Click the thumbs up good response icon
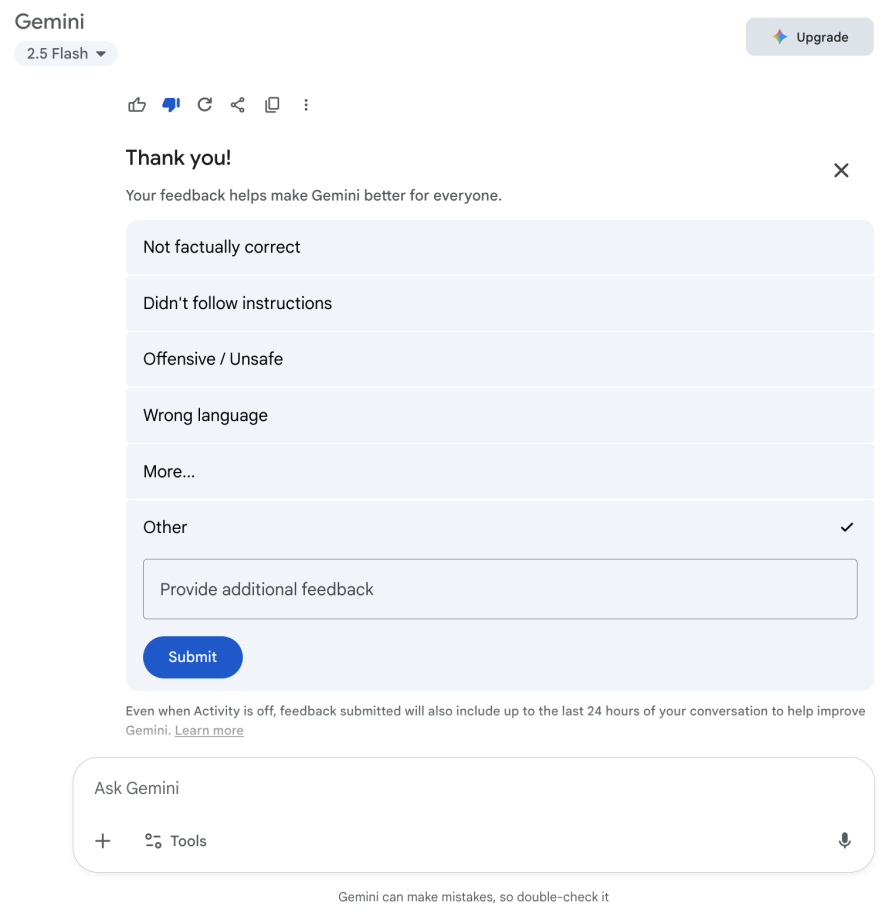The height and width of the screenshot is (923, 895). 137,105
